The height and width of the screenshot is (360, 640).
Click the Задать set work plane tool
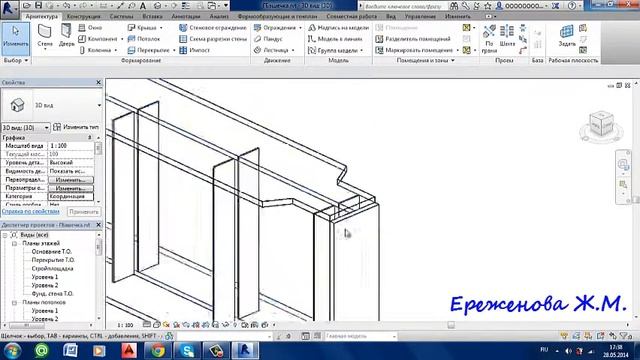(x=567, y=36)
